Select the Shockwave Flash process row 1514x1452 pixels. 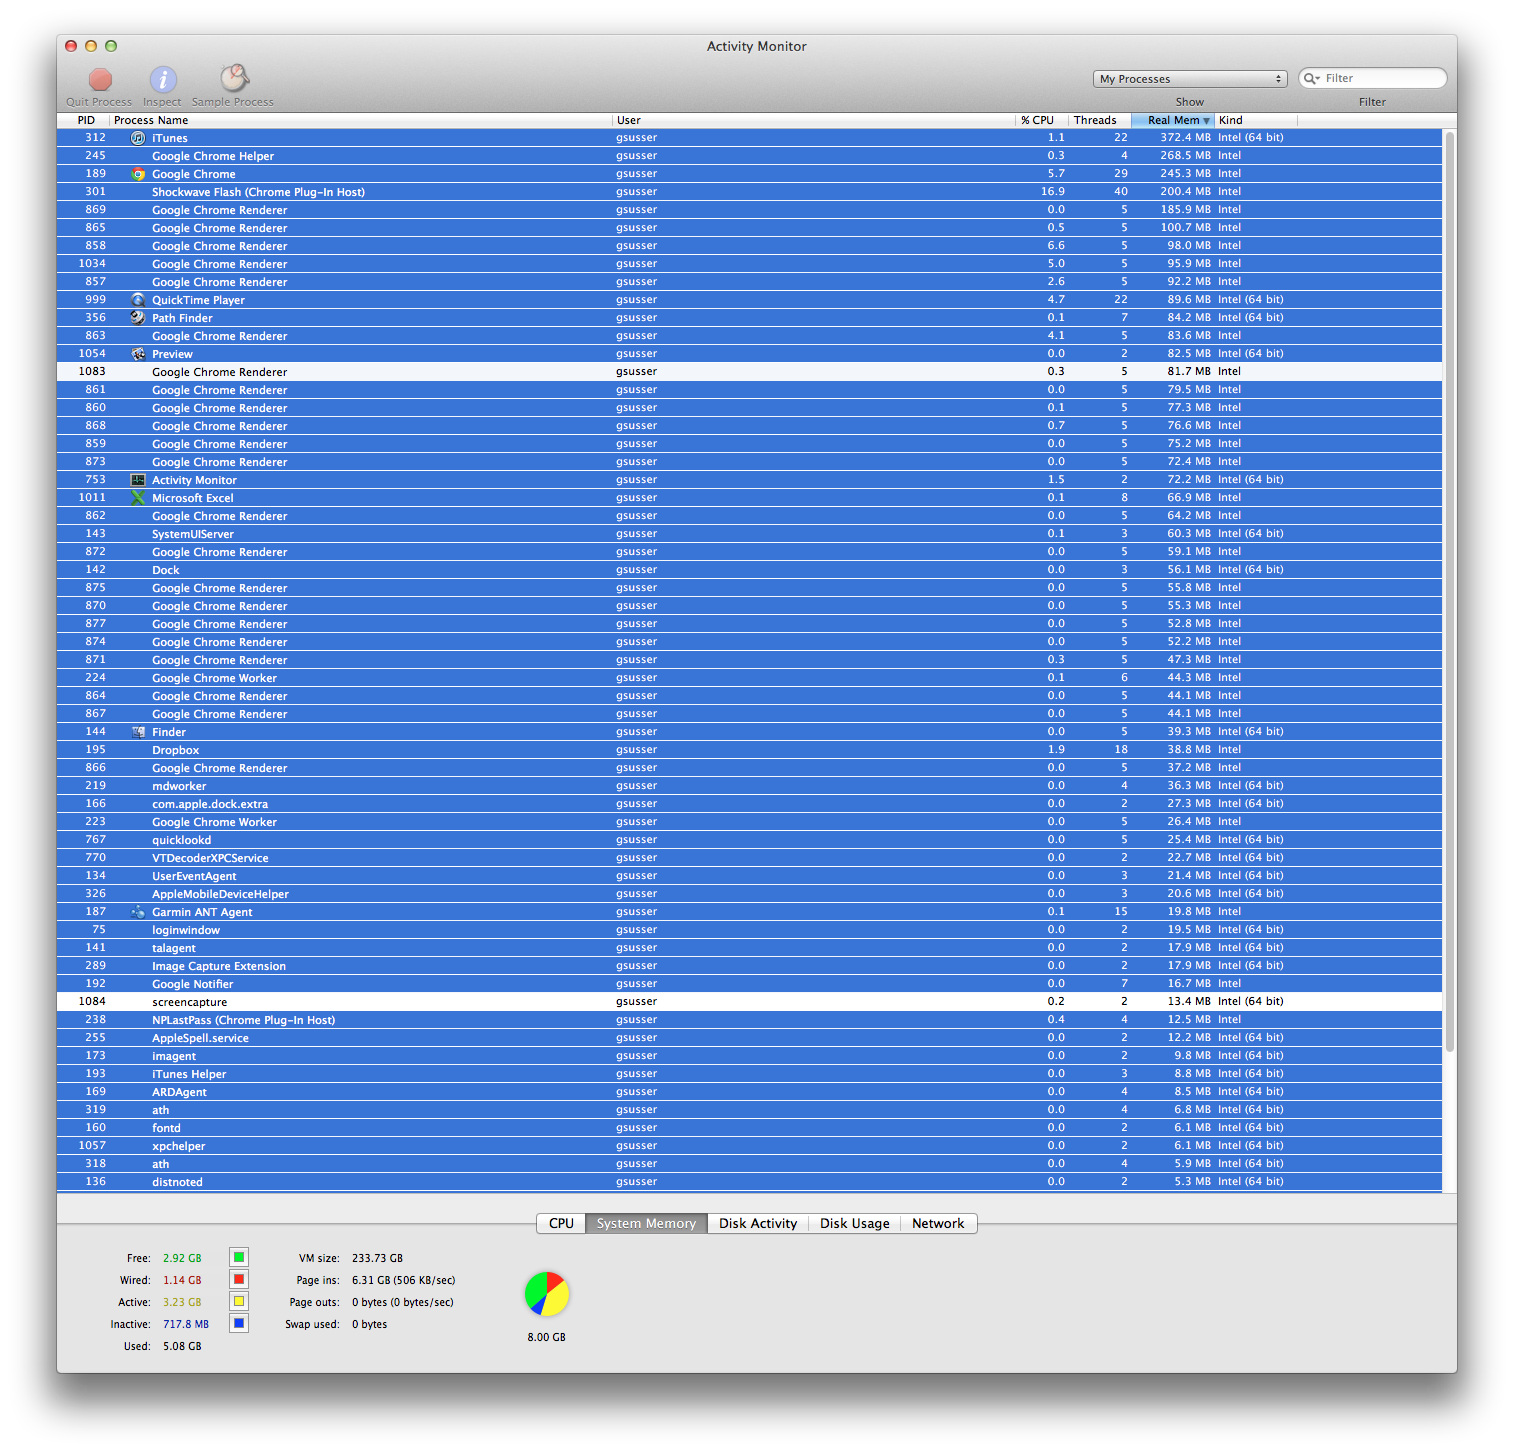749,192
